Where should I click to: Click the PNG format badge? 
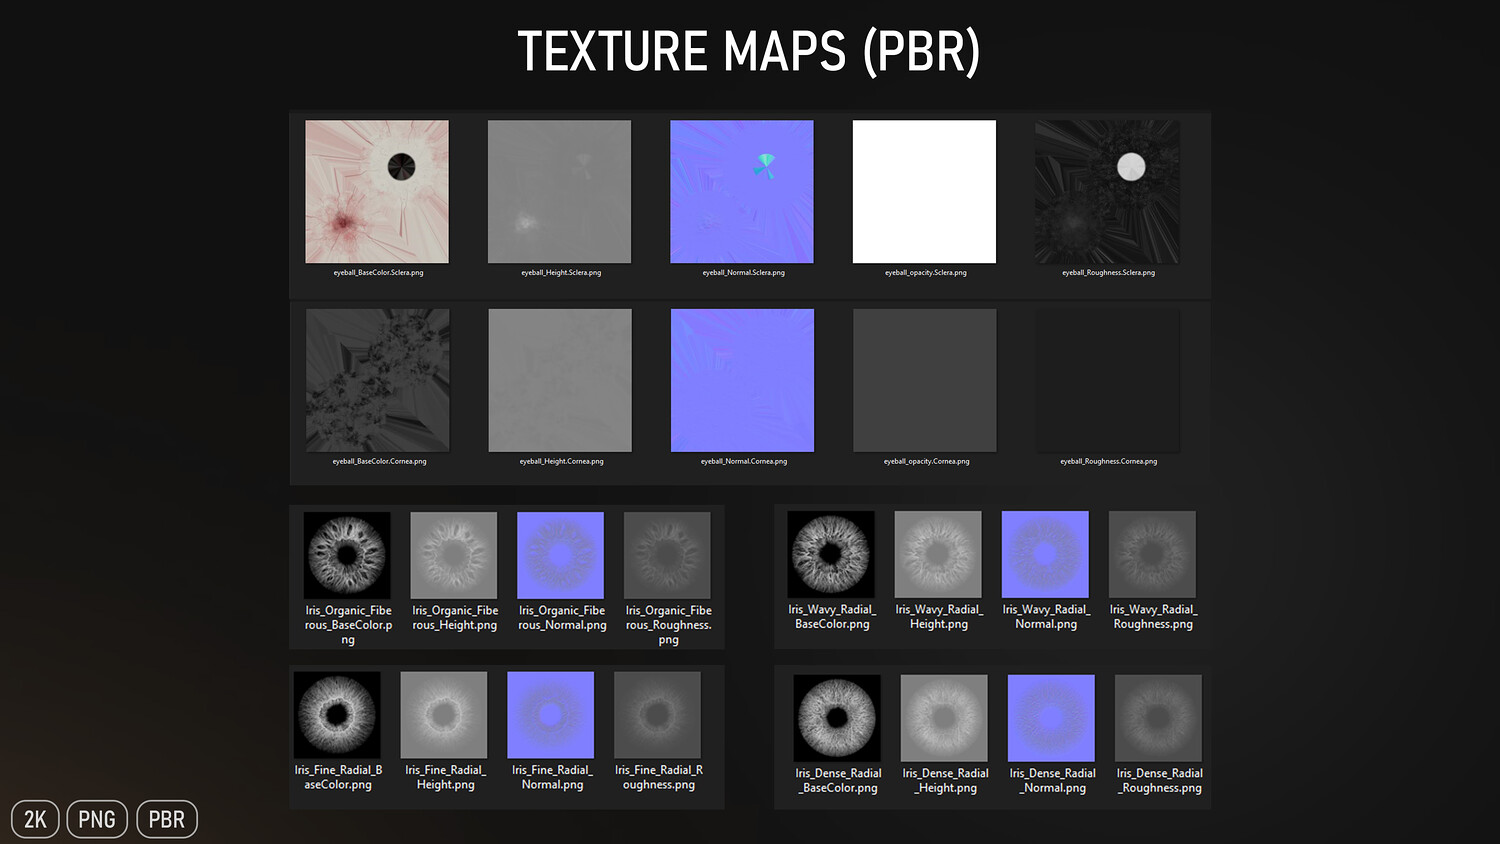pyautogui.click(x=97, y=820)
